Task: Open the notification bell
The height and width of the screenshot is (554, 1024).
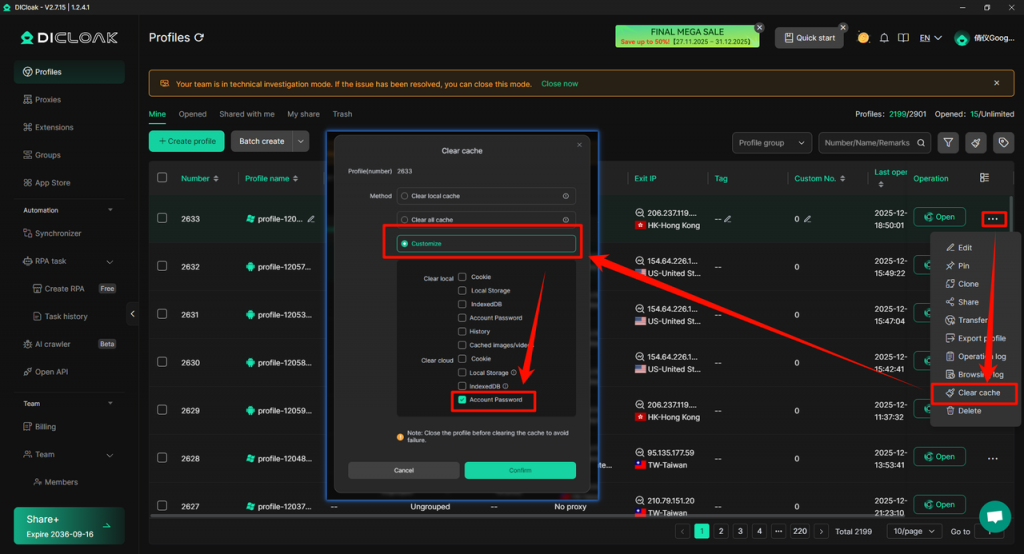Action: coord(884,38)
